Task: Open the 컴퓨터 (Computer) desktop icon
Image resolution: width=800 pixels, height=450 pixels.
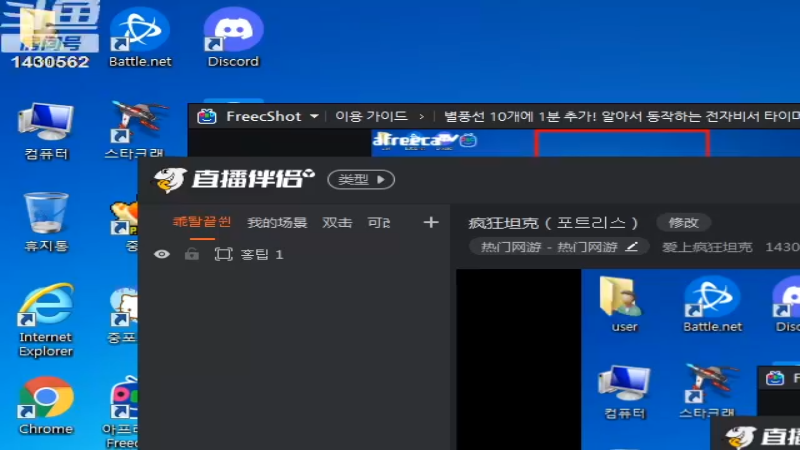Action: (x=45, y=131)
